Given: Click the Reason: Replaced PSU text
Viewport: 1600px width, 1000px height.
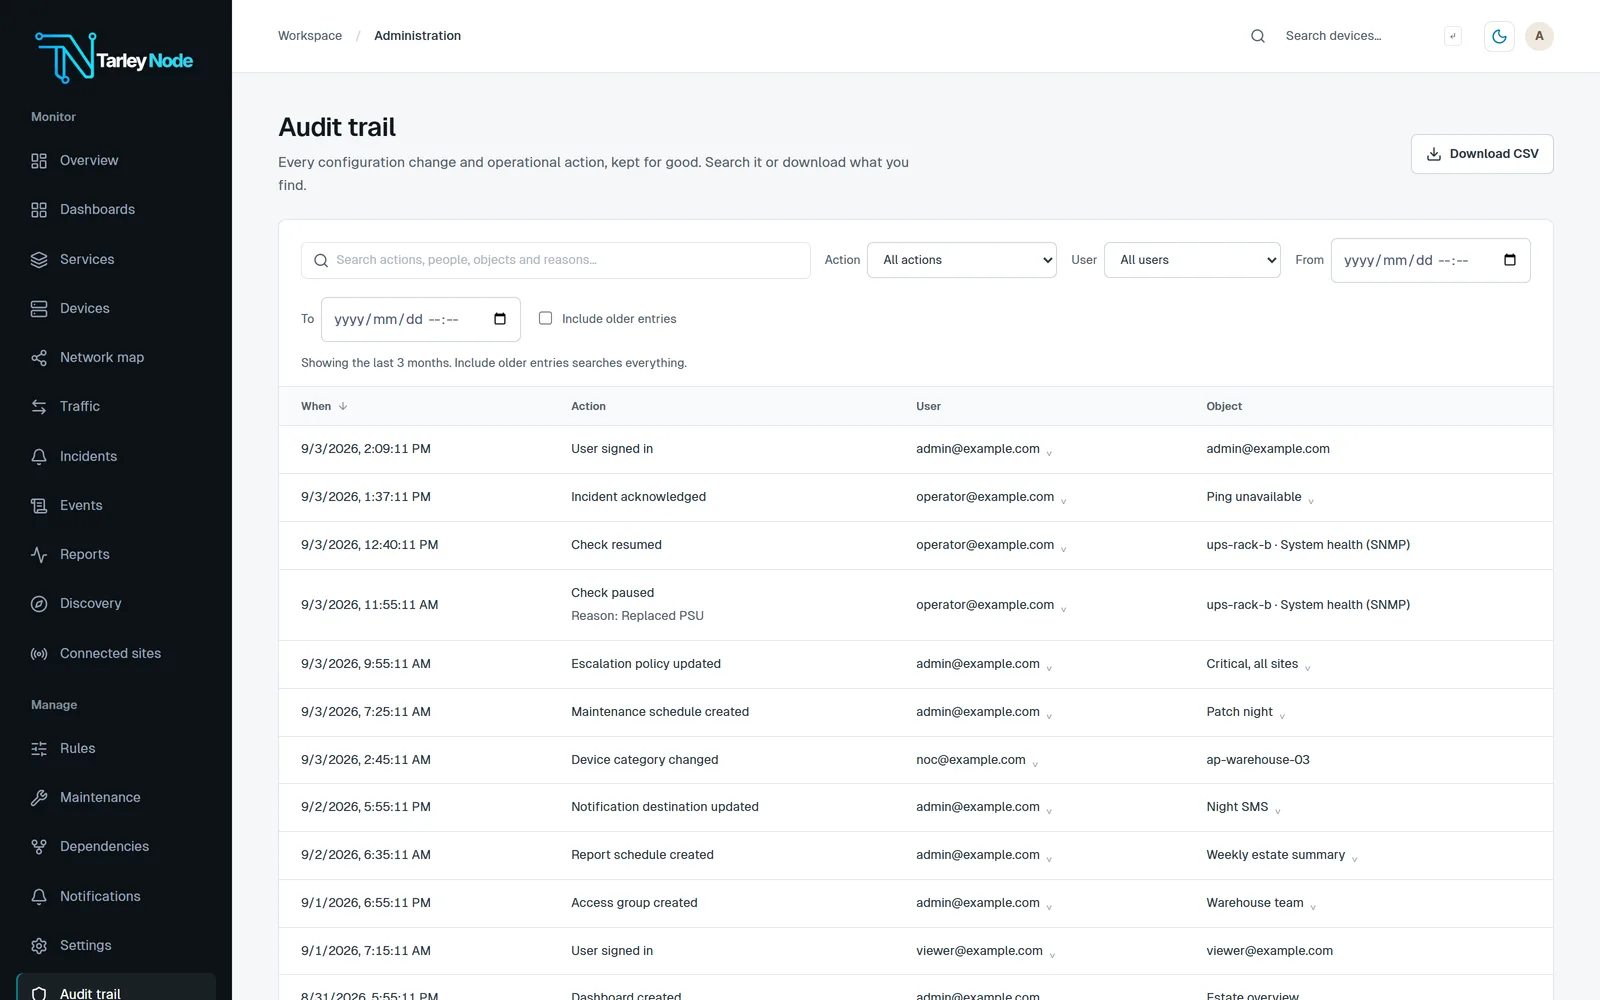Looking at the screenshot, I should pyautogui.click(x=637, y=616).
